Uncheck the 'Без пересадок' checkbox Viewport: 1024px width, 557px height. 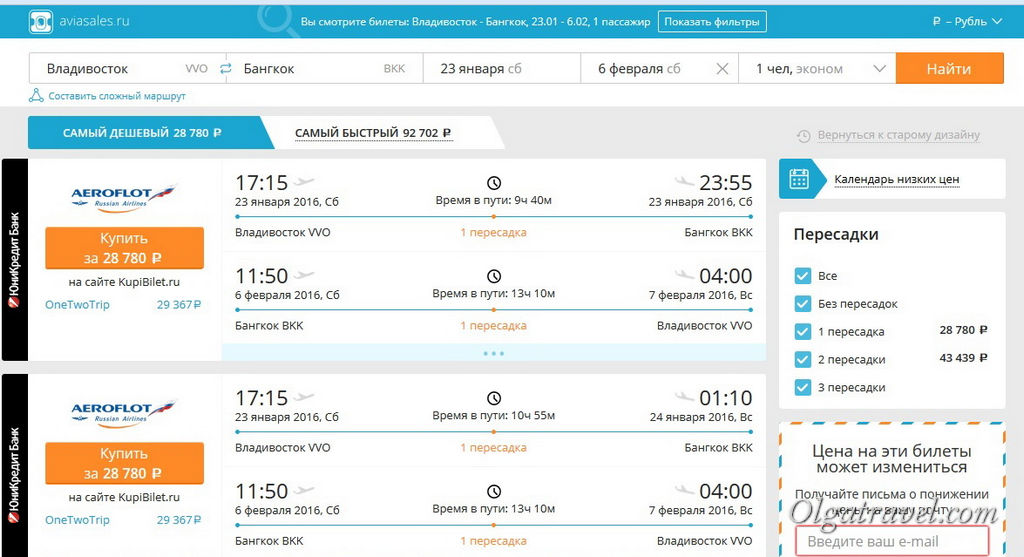802,304
